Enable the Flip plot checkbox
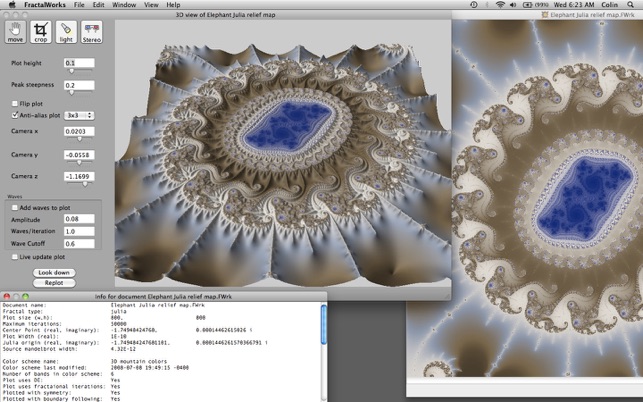The width and height of the screenshot is (643, 402). (14, 103)
